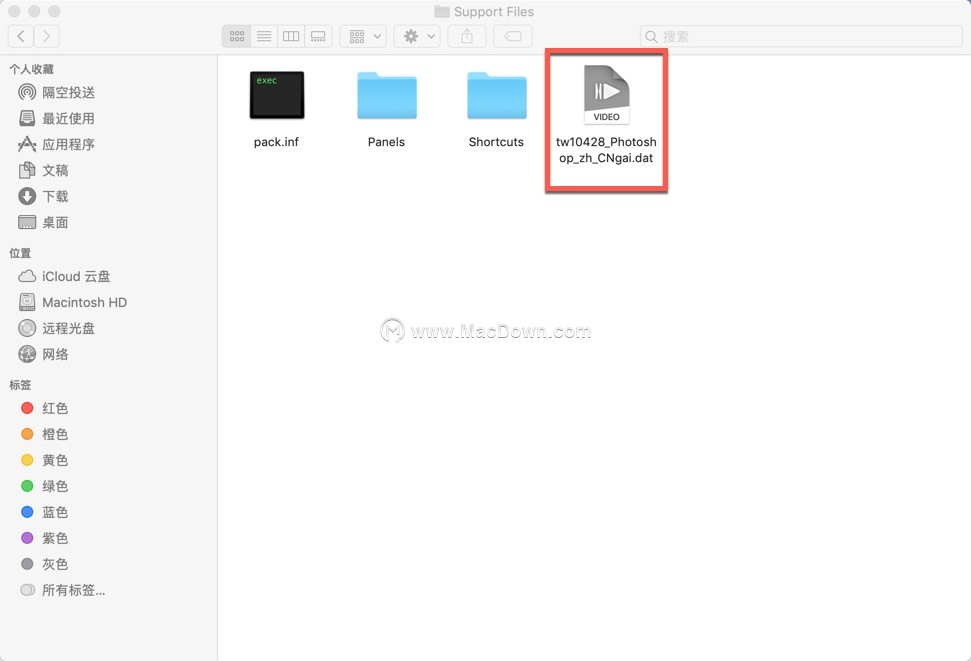Switch to gallery view mode

coord(318,37)
